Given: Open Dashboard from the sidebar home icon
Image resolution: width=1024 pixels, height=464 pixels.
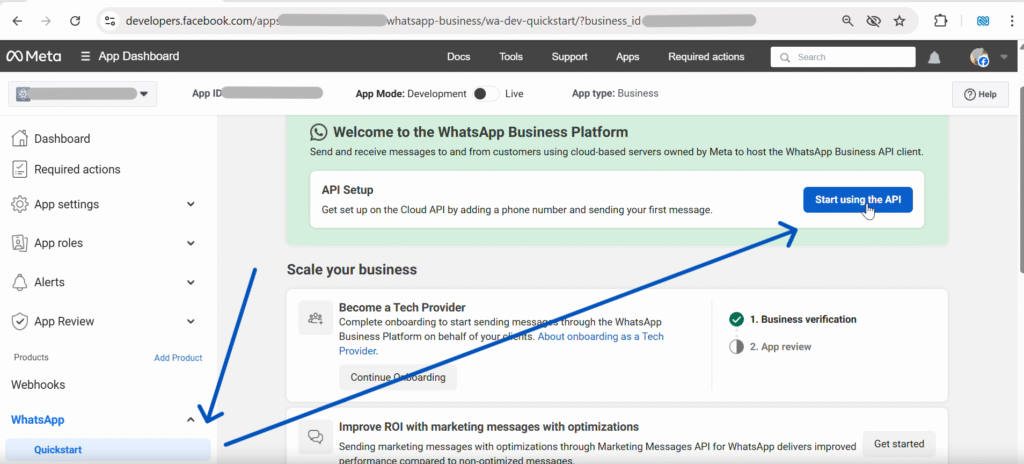Looking at the screenshot, I should (x=20, y=139).
